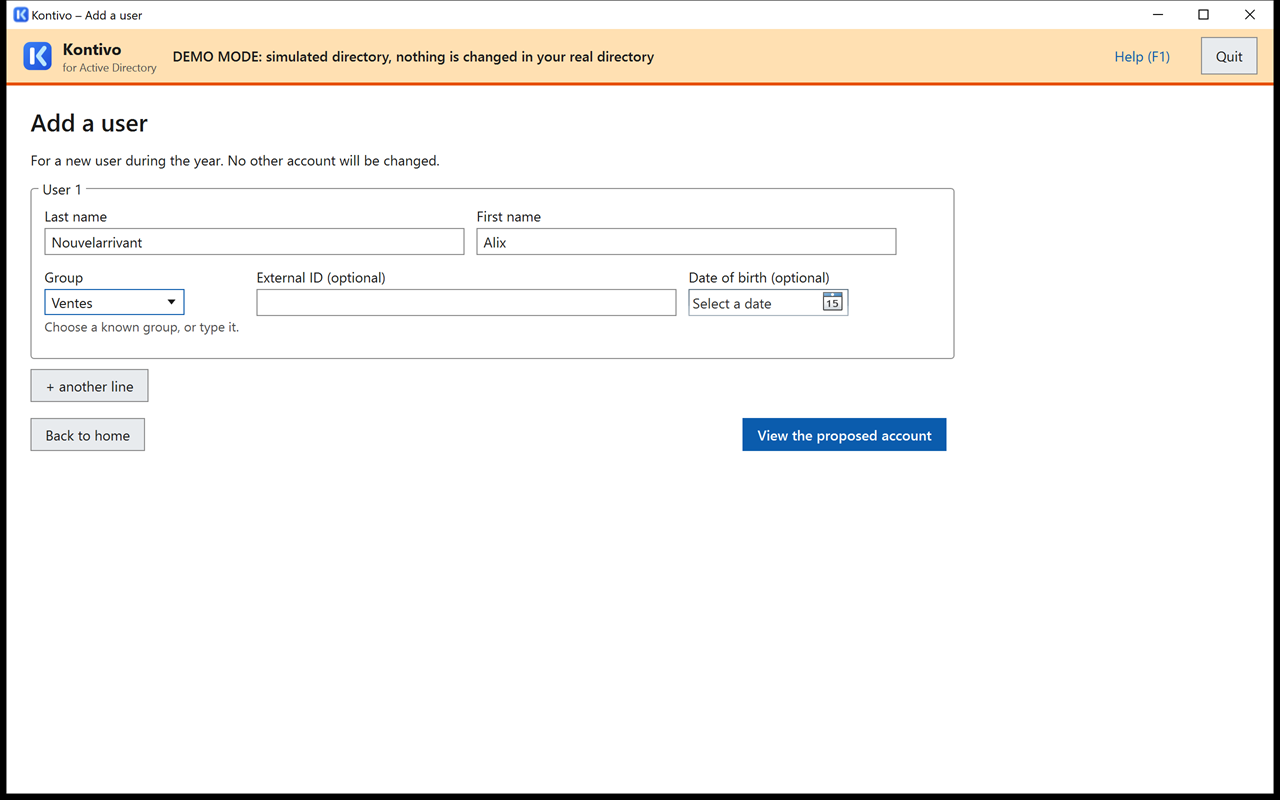This screenshot has width=1280, height=800.
Task: Click the 'External ID (optional)' label
Action: 321,278
